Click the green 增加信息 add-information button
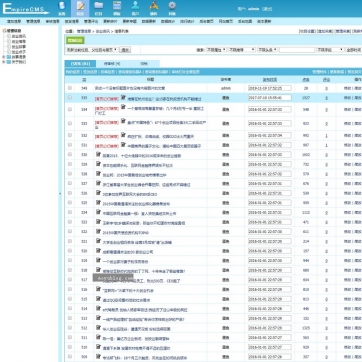Screen dimensions: 362x362 pos(75,40)
